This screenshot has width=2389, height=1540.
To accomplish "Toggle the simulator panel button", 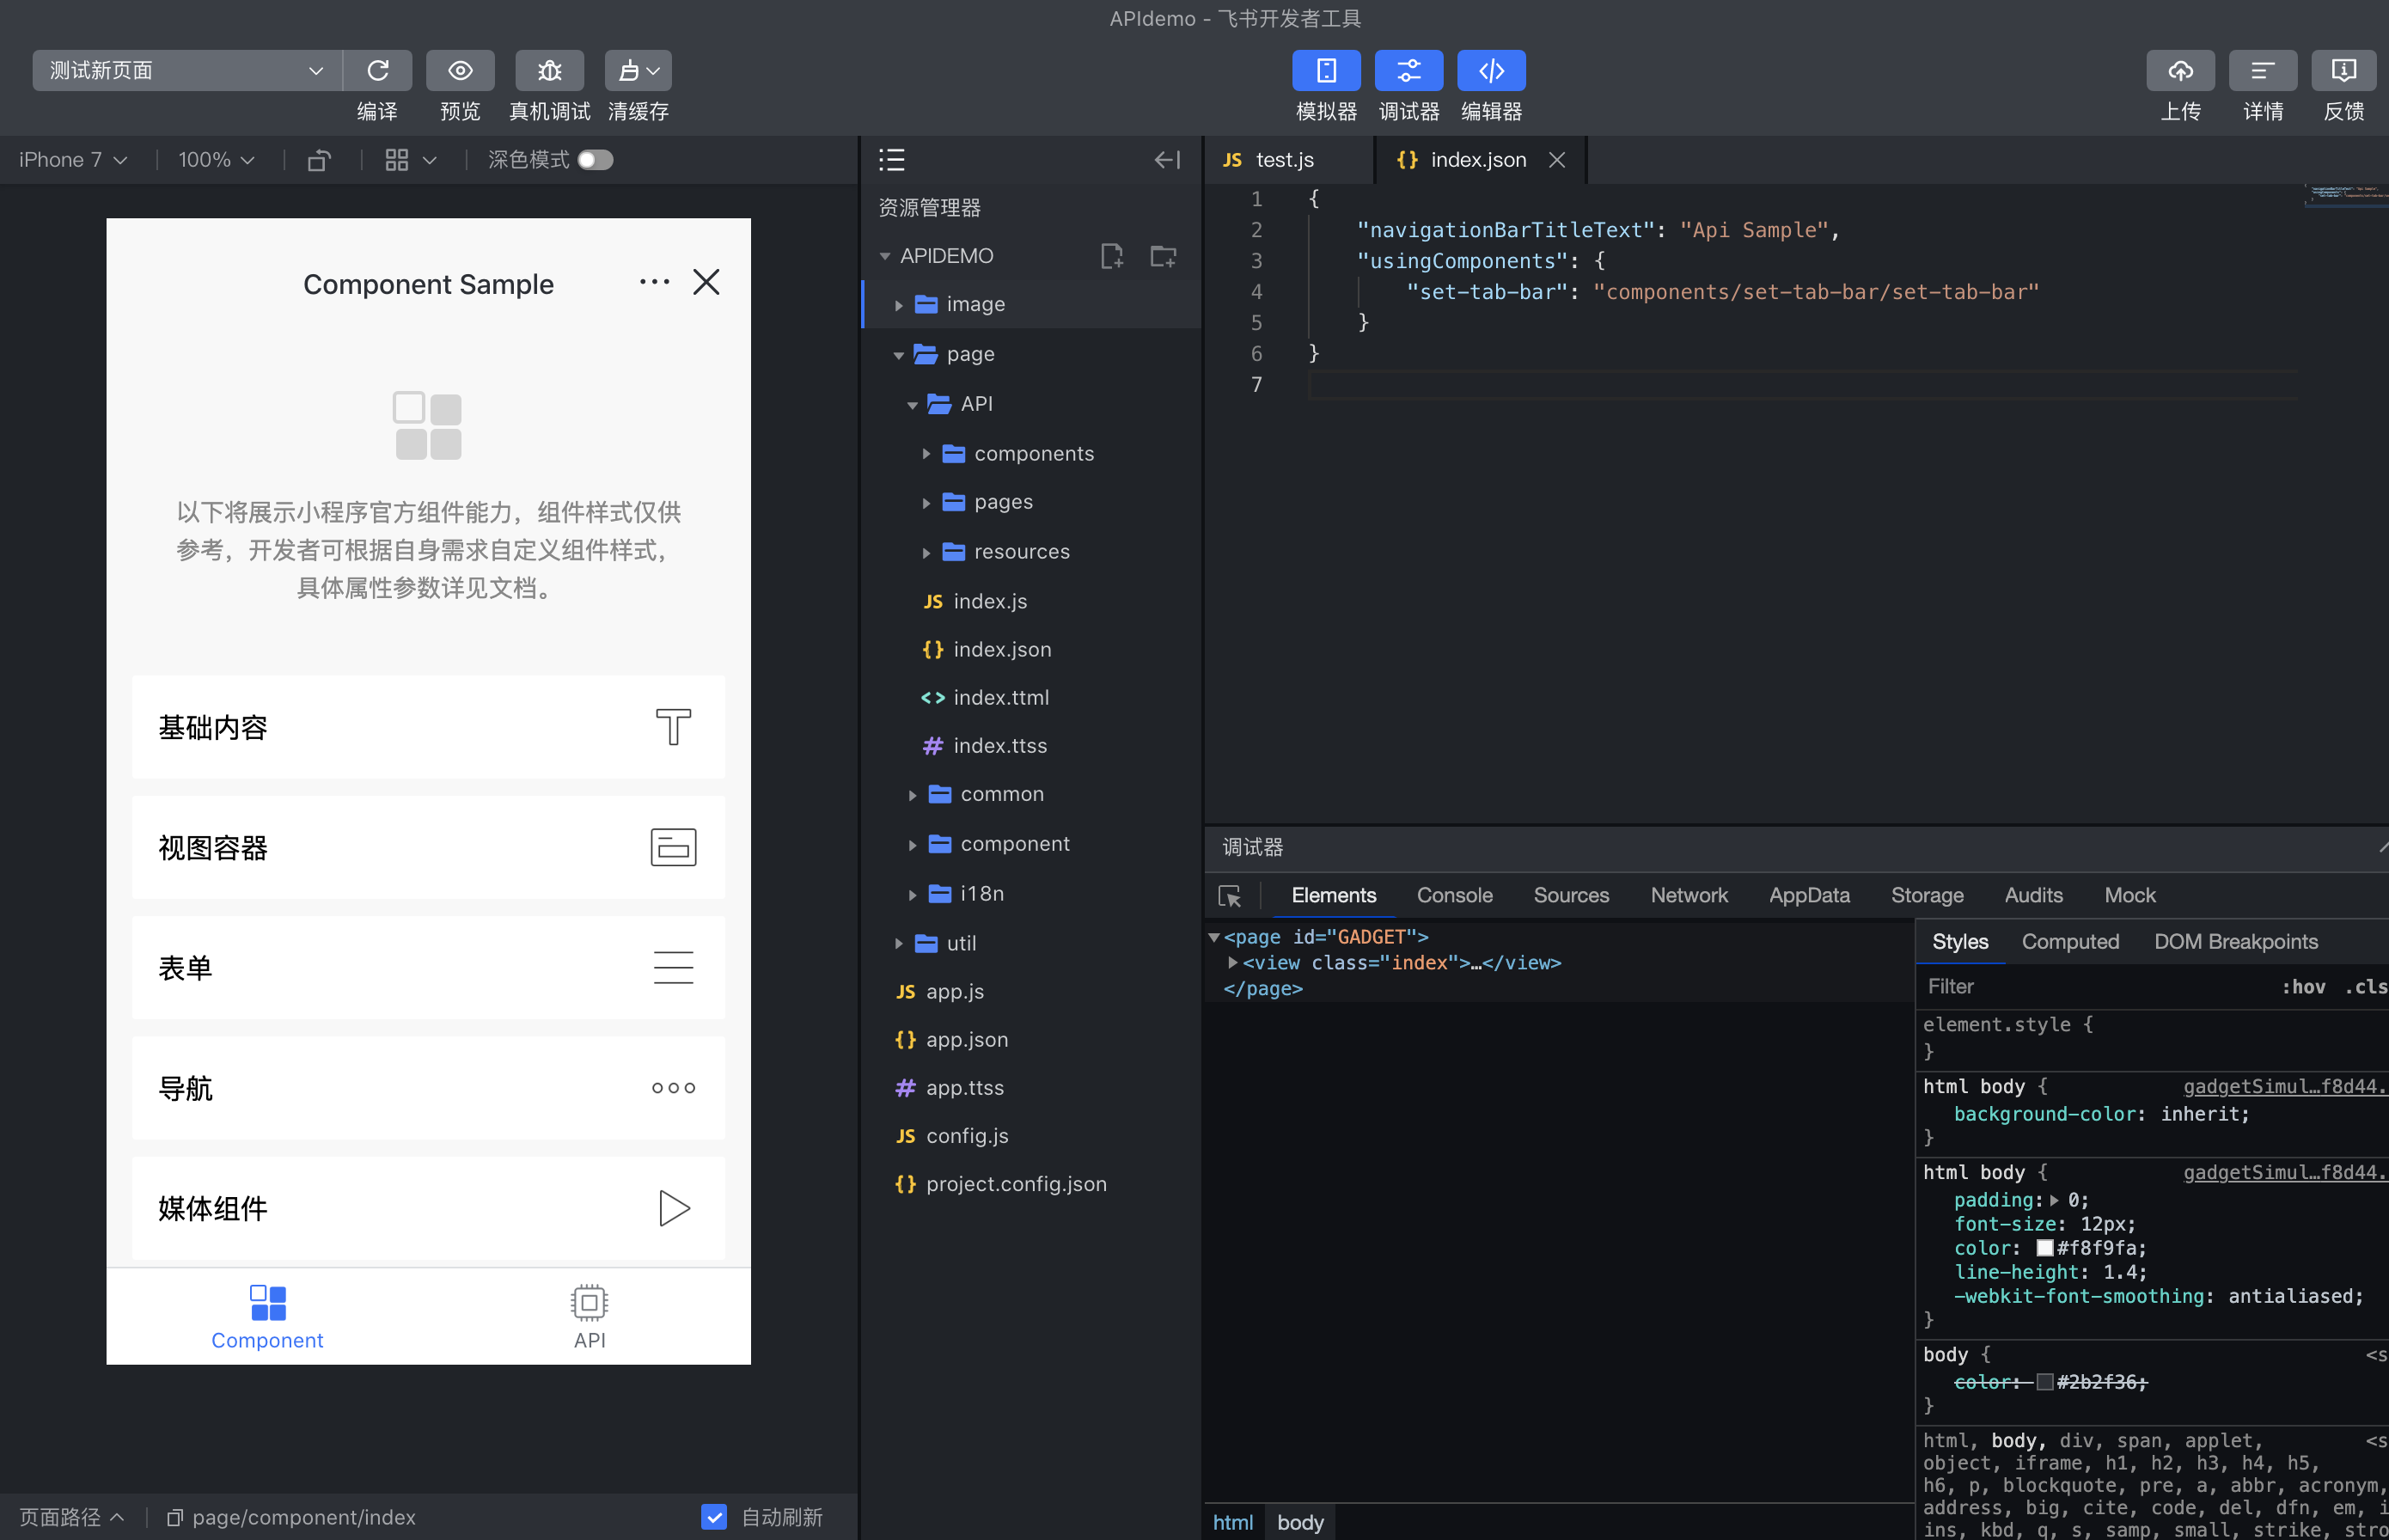I will (1326, 70).
